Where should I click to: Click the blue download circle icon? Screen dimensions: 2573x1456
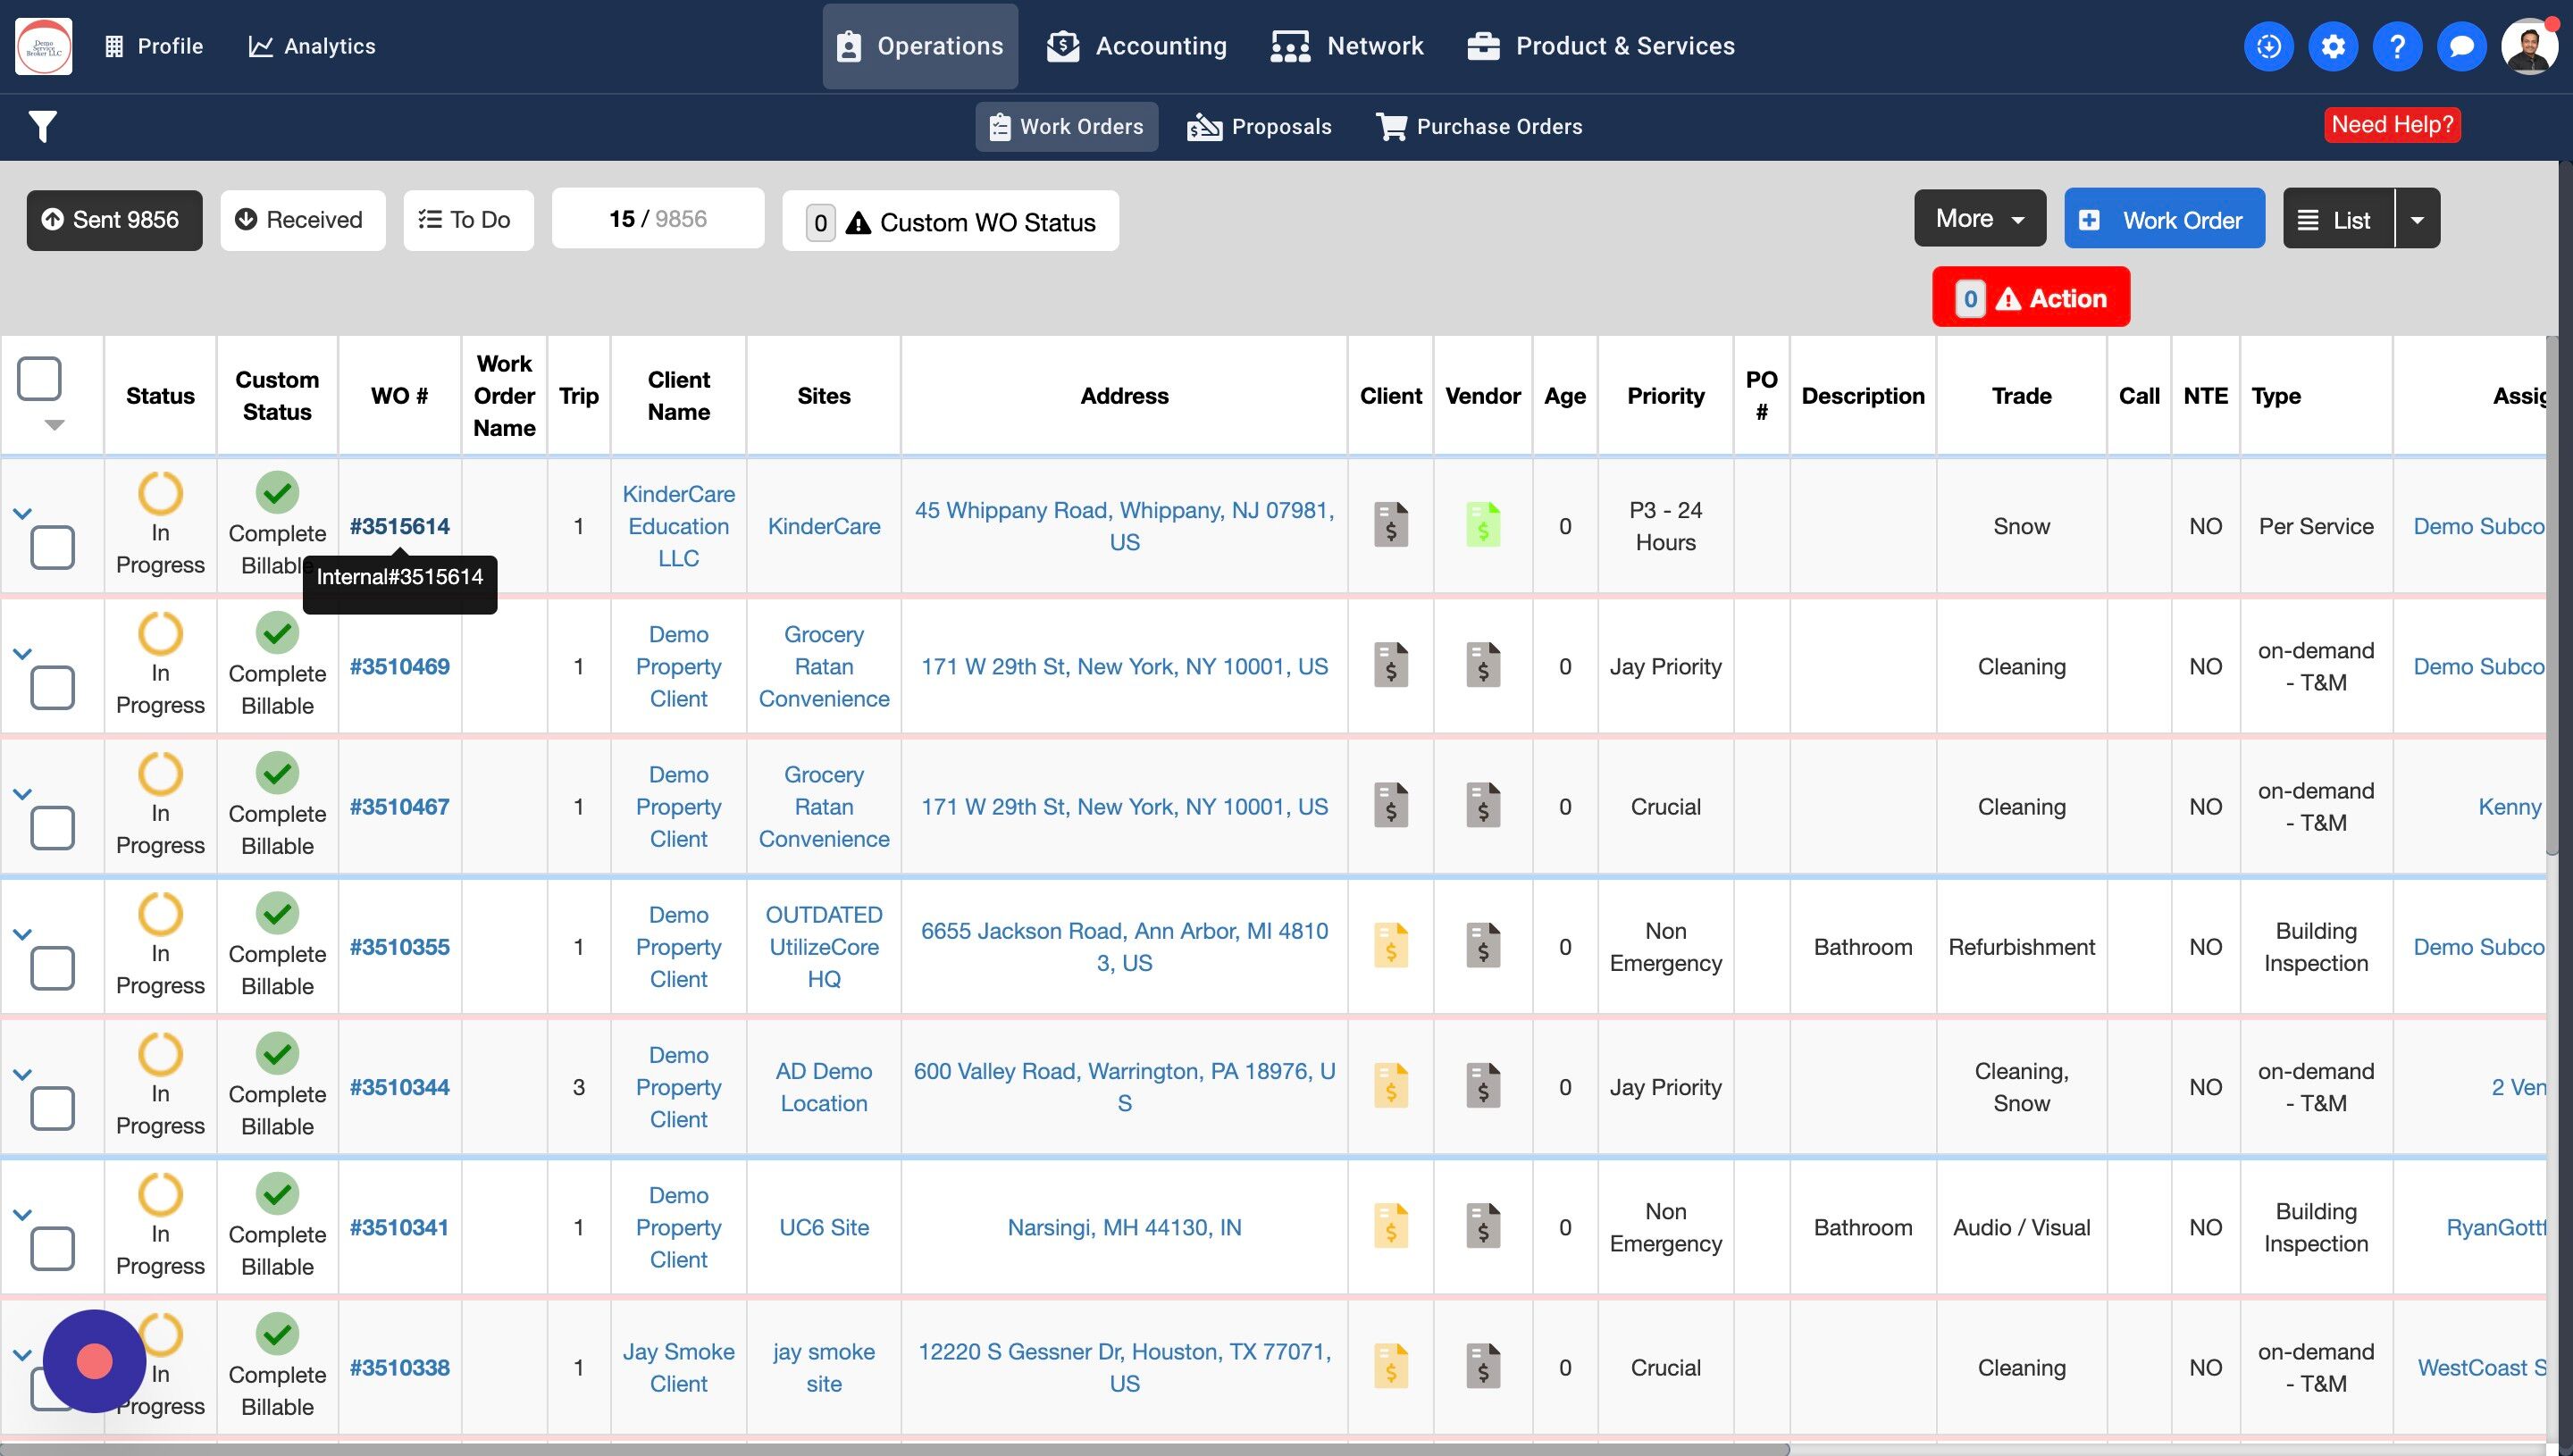pyautogui.click(x=2268, y=46)
